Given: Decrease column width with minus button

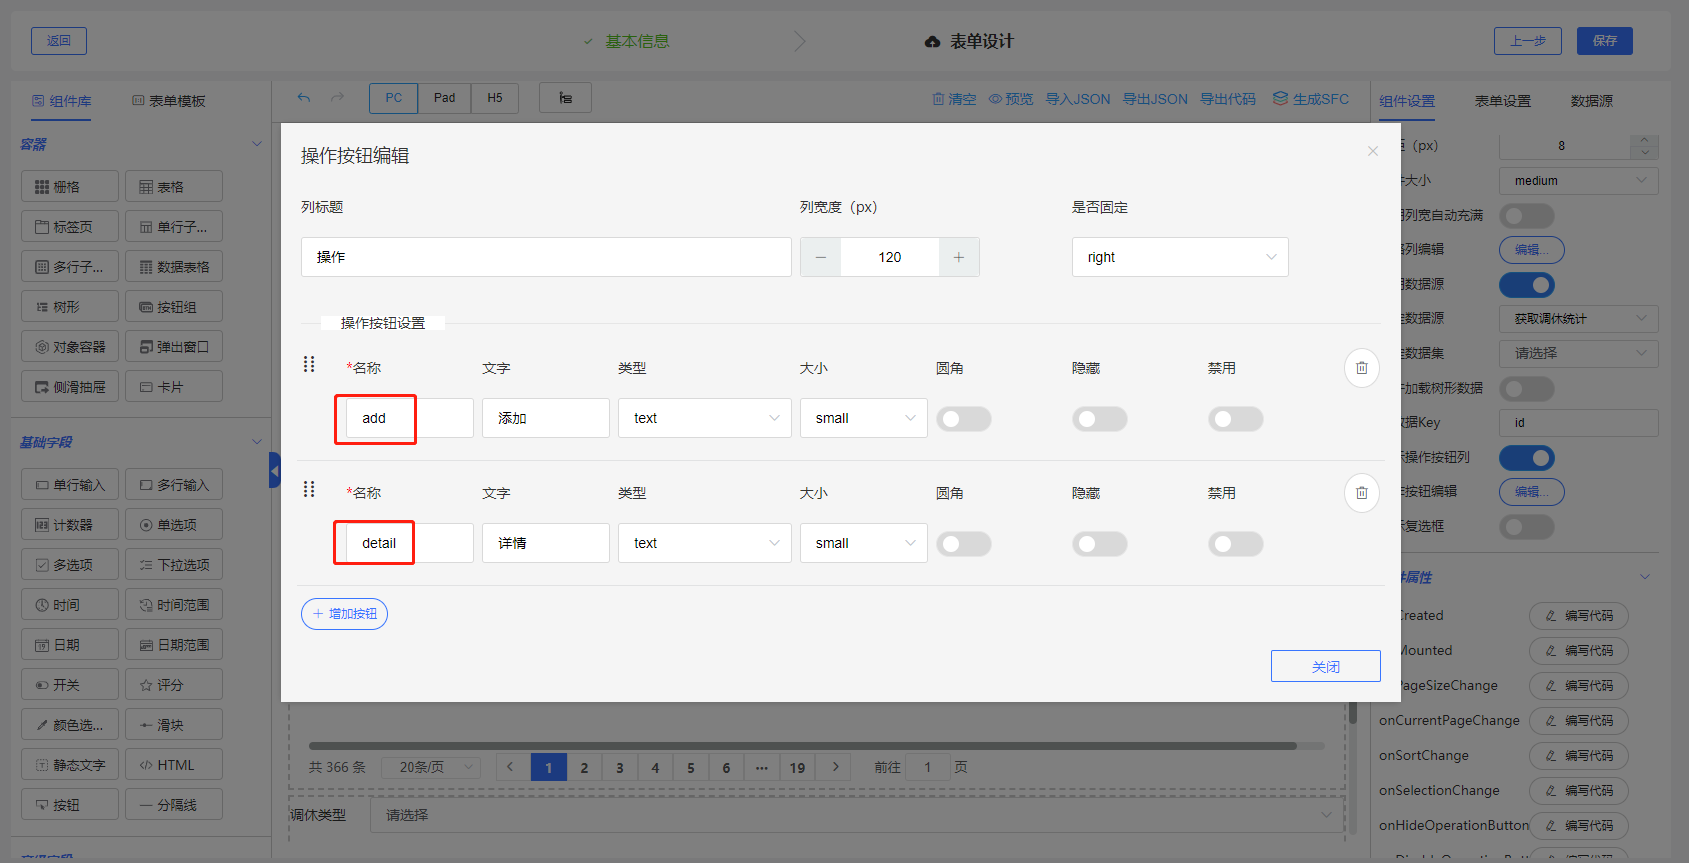Looking at the screenshot, I should click(820, 257).
